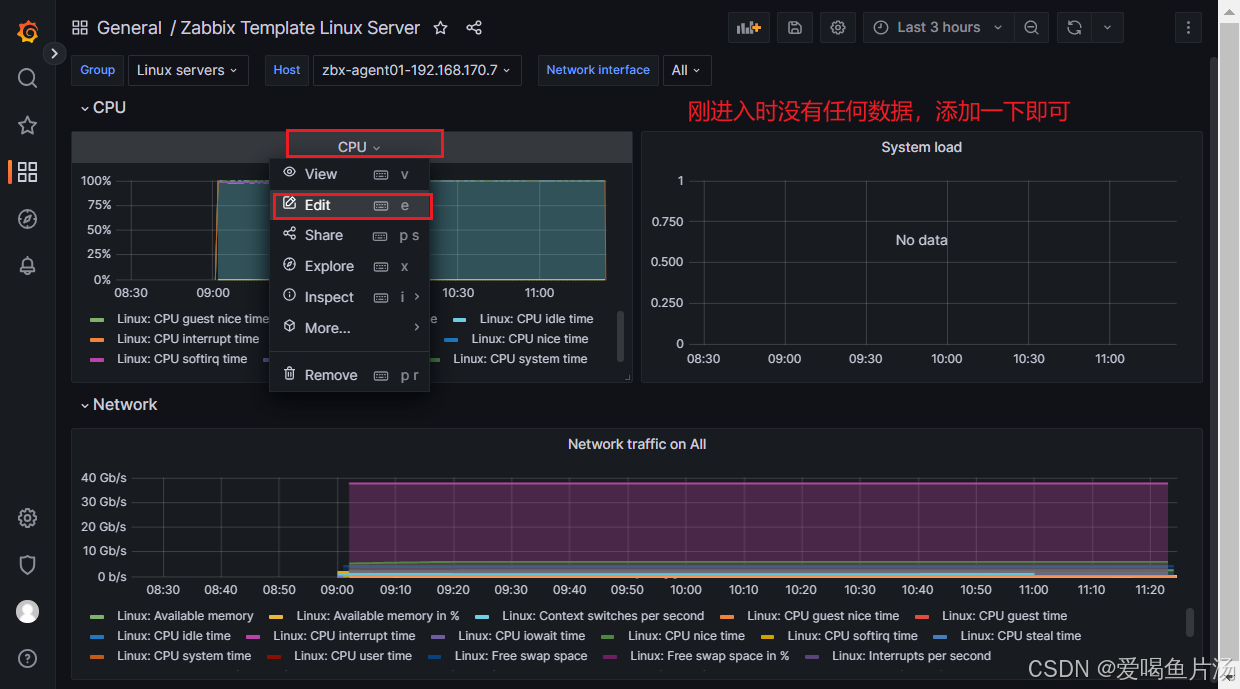
Task: Refresh the dashboard
Action: click(x=1074, y=28)
